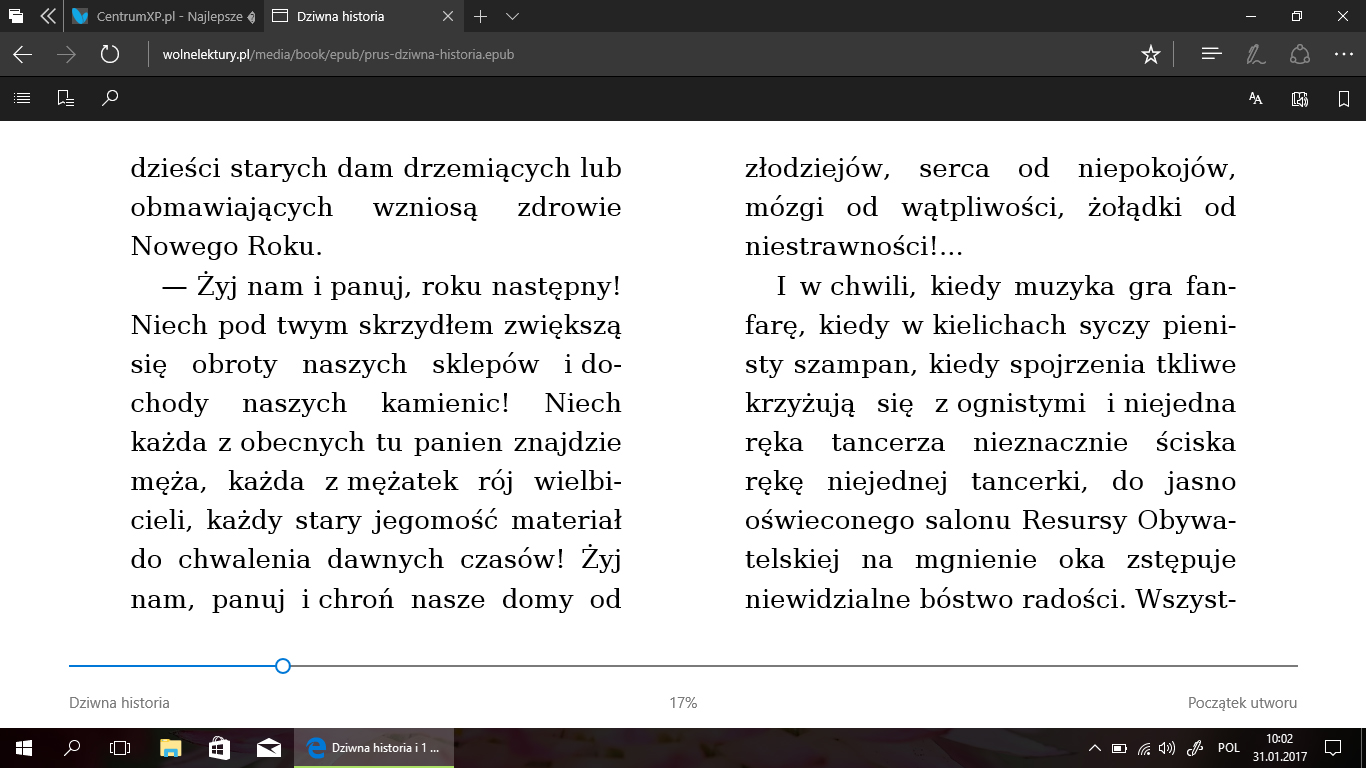Open the Action Center notifications
1366x768 pixels.
(x=1333, y=747)
